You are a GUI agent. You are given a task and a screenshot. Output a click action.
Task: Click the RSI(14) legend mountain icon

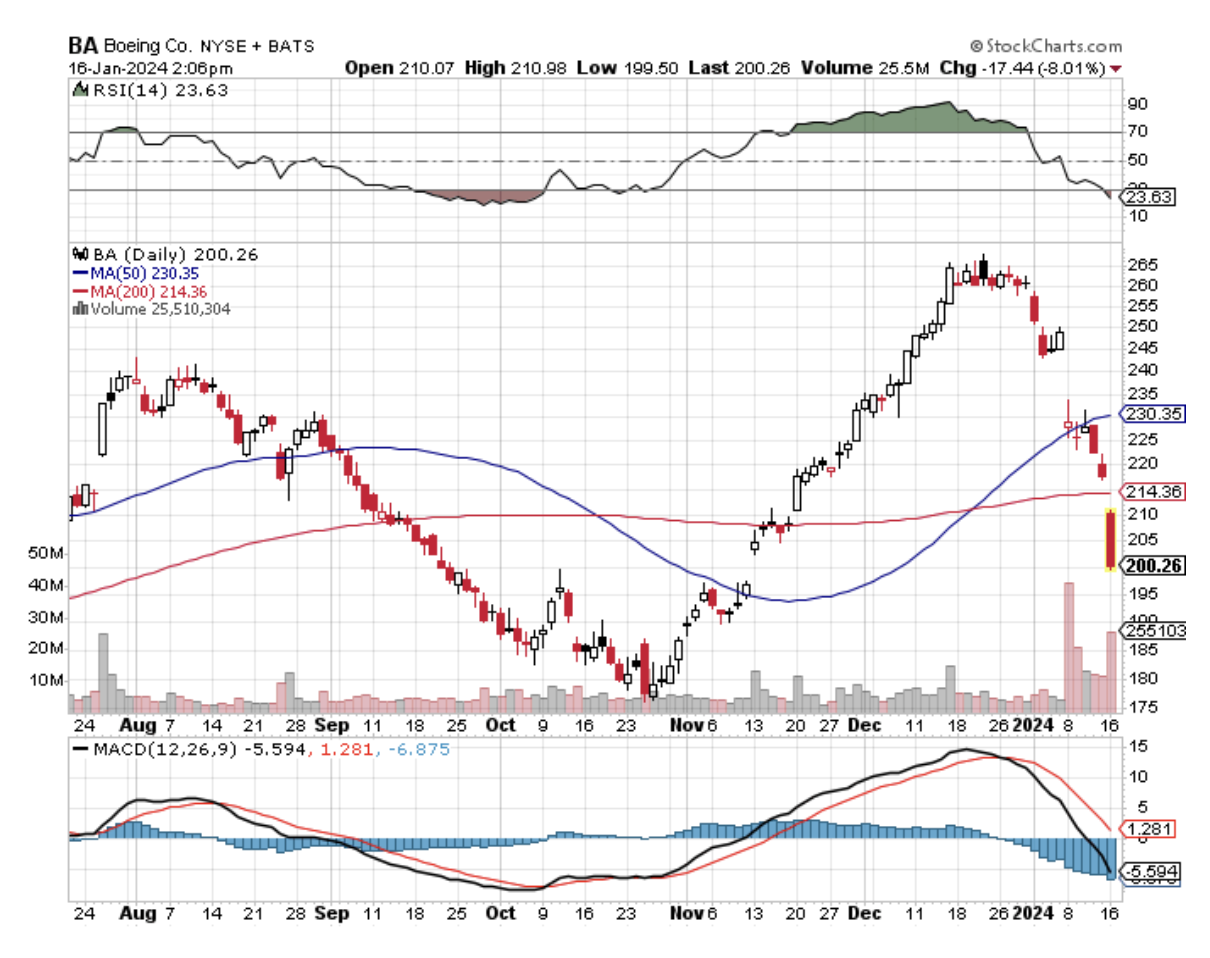(78, 90)
